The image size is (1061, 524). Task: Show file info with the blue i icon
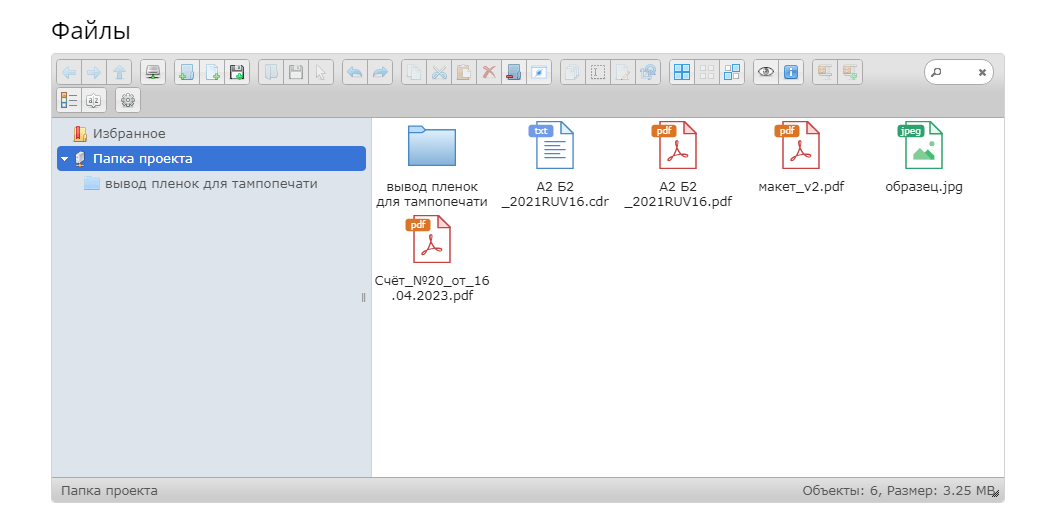pos(791,72)
